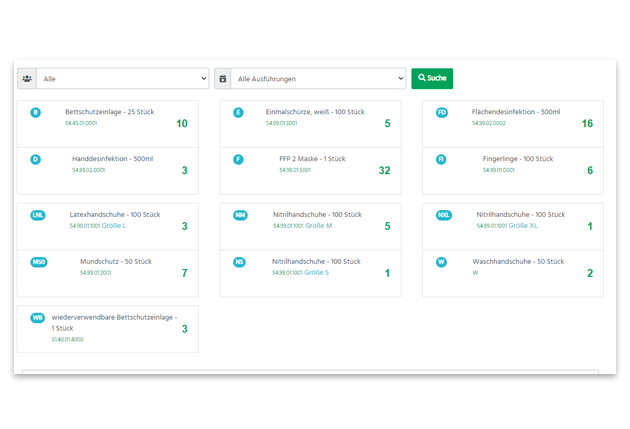Click the calendar icon beside Alle Ausführungen
Viewport: 630px width, 429px height.
tap(223, 78)
